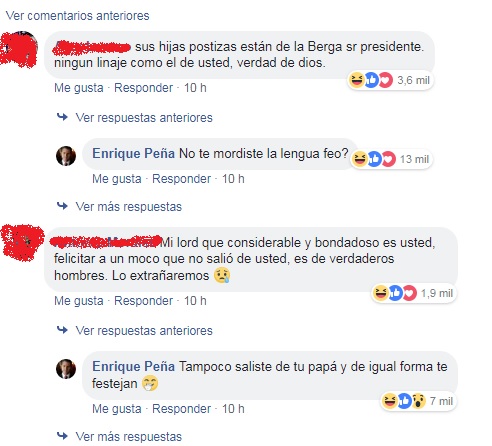Like the 'Mi lord' comment with Me gusta
492x446 pixels.
click(79, 301)
